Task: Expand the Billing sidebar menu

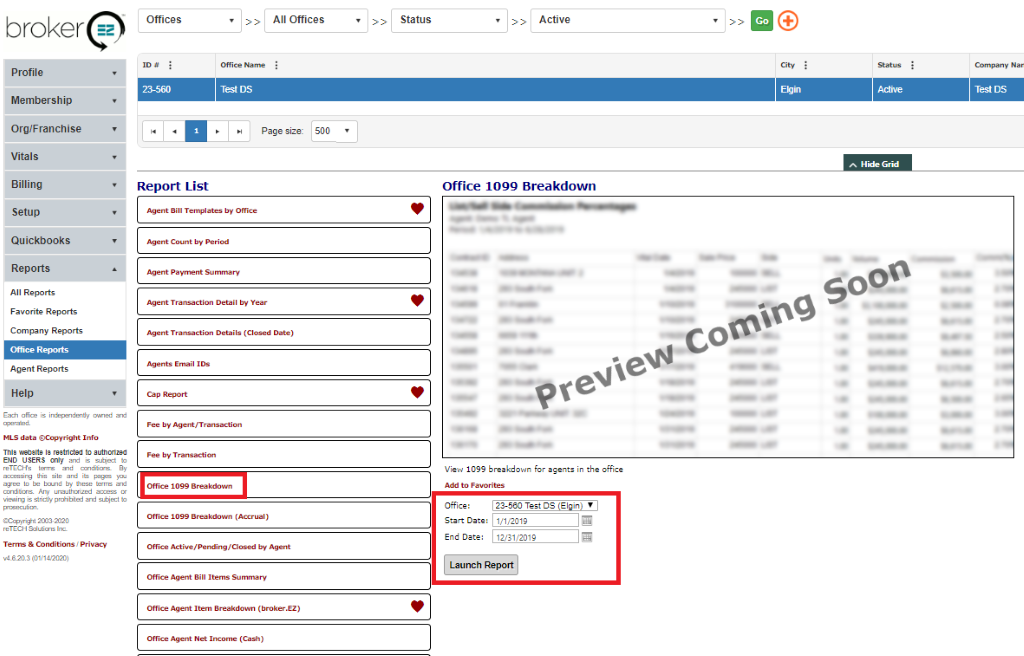Action: 64,184
